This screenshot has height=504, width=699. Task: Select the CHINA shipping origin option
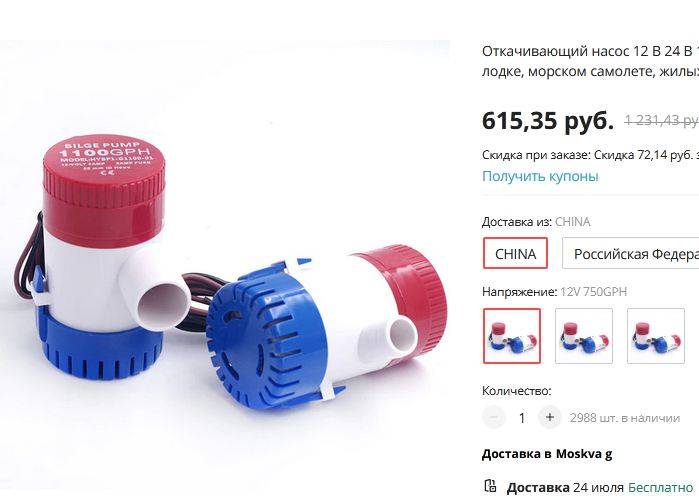click(515, 254)
